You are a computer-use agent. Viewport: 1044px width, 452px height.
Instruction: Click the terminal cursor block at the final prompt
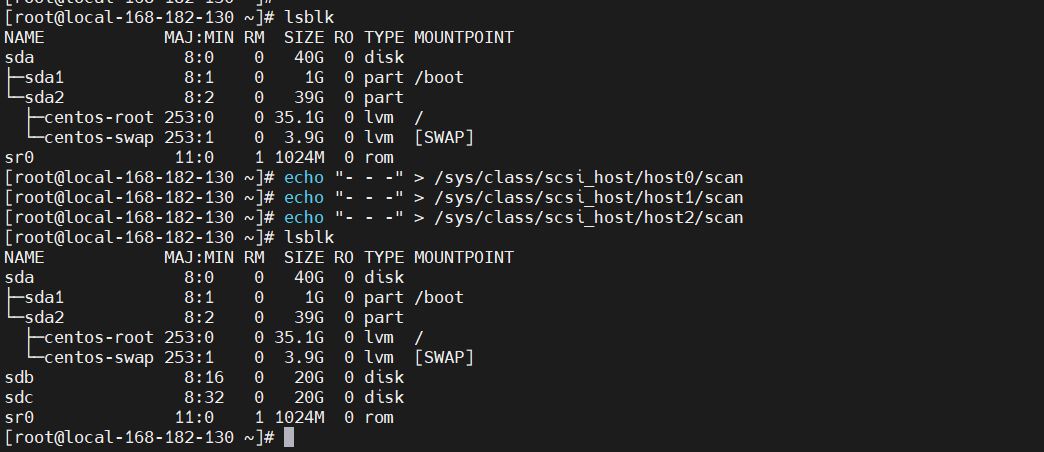pyautogui.click(x=289, y=437)
